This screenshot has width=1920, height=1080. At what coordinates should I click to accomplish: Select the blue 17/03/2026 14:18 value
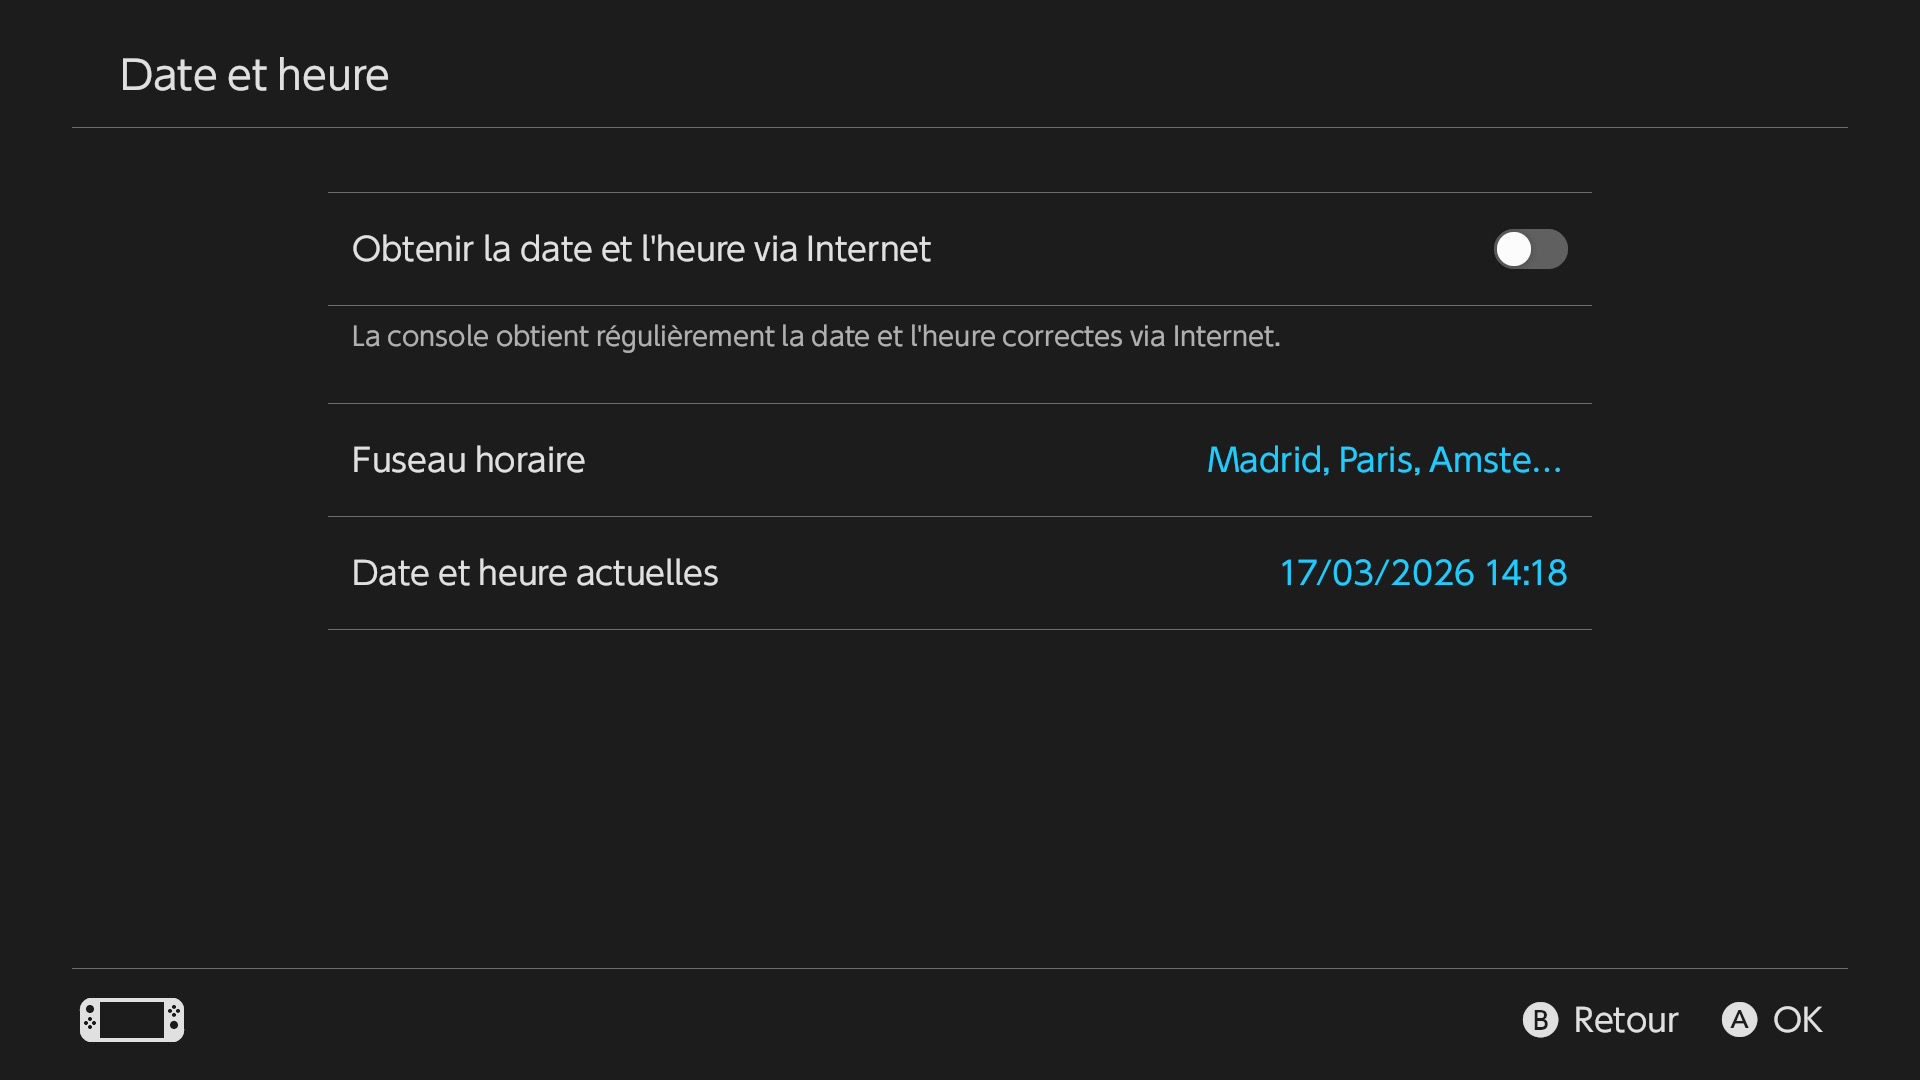1424,572
